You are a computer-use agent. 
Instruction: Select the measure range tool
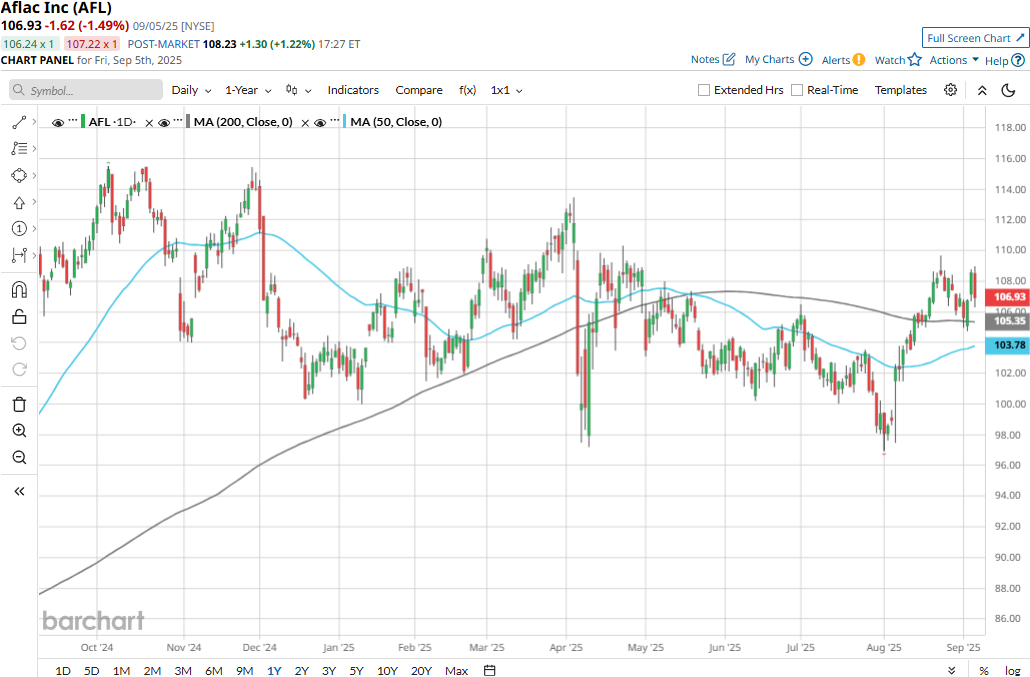[x=19, y=255]
